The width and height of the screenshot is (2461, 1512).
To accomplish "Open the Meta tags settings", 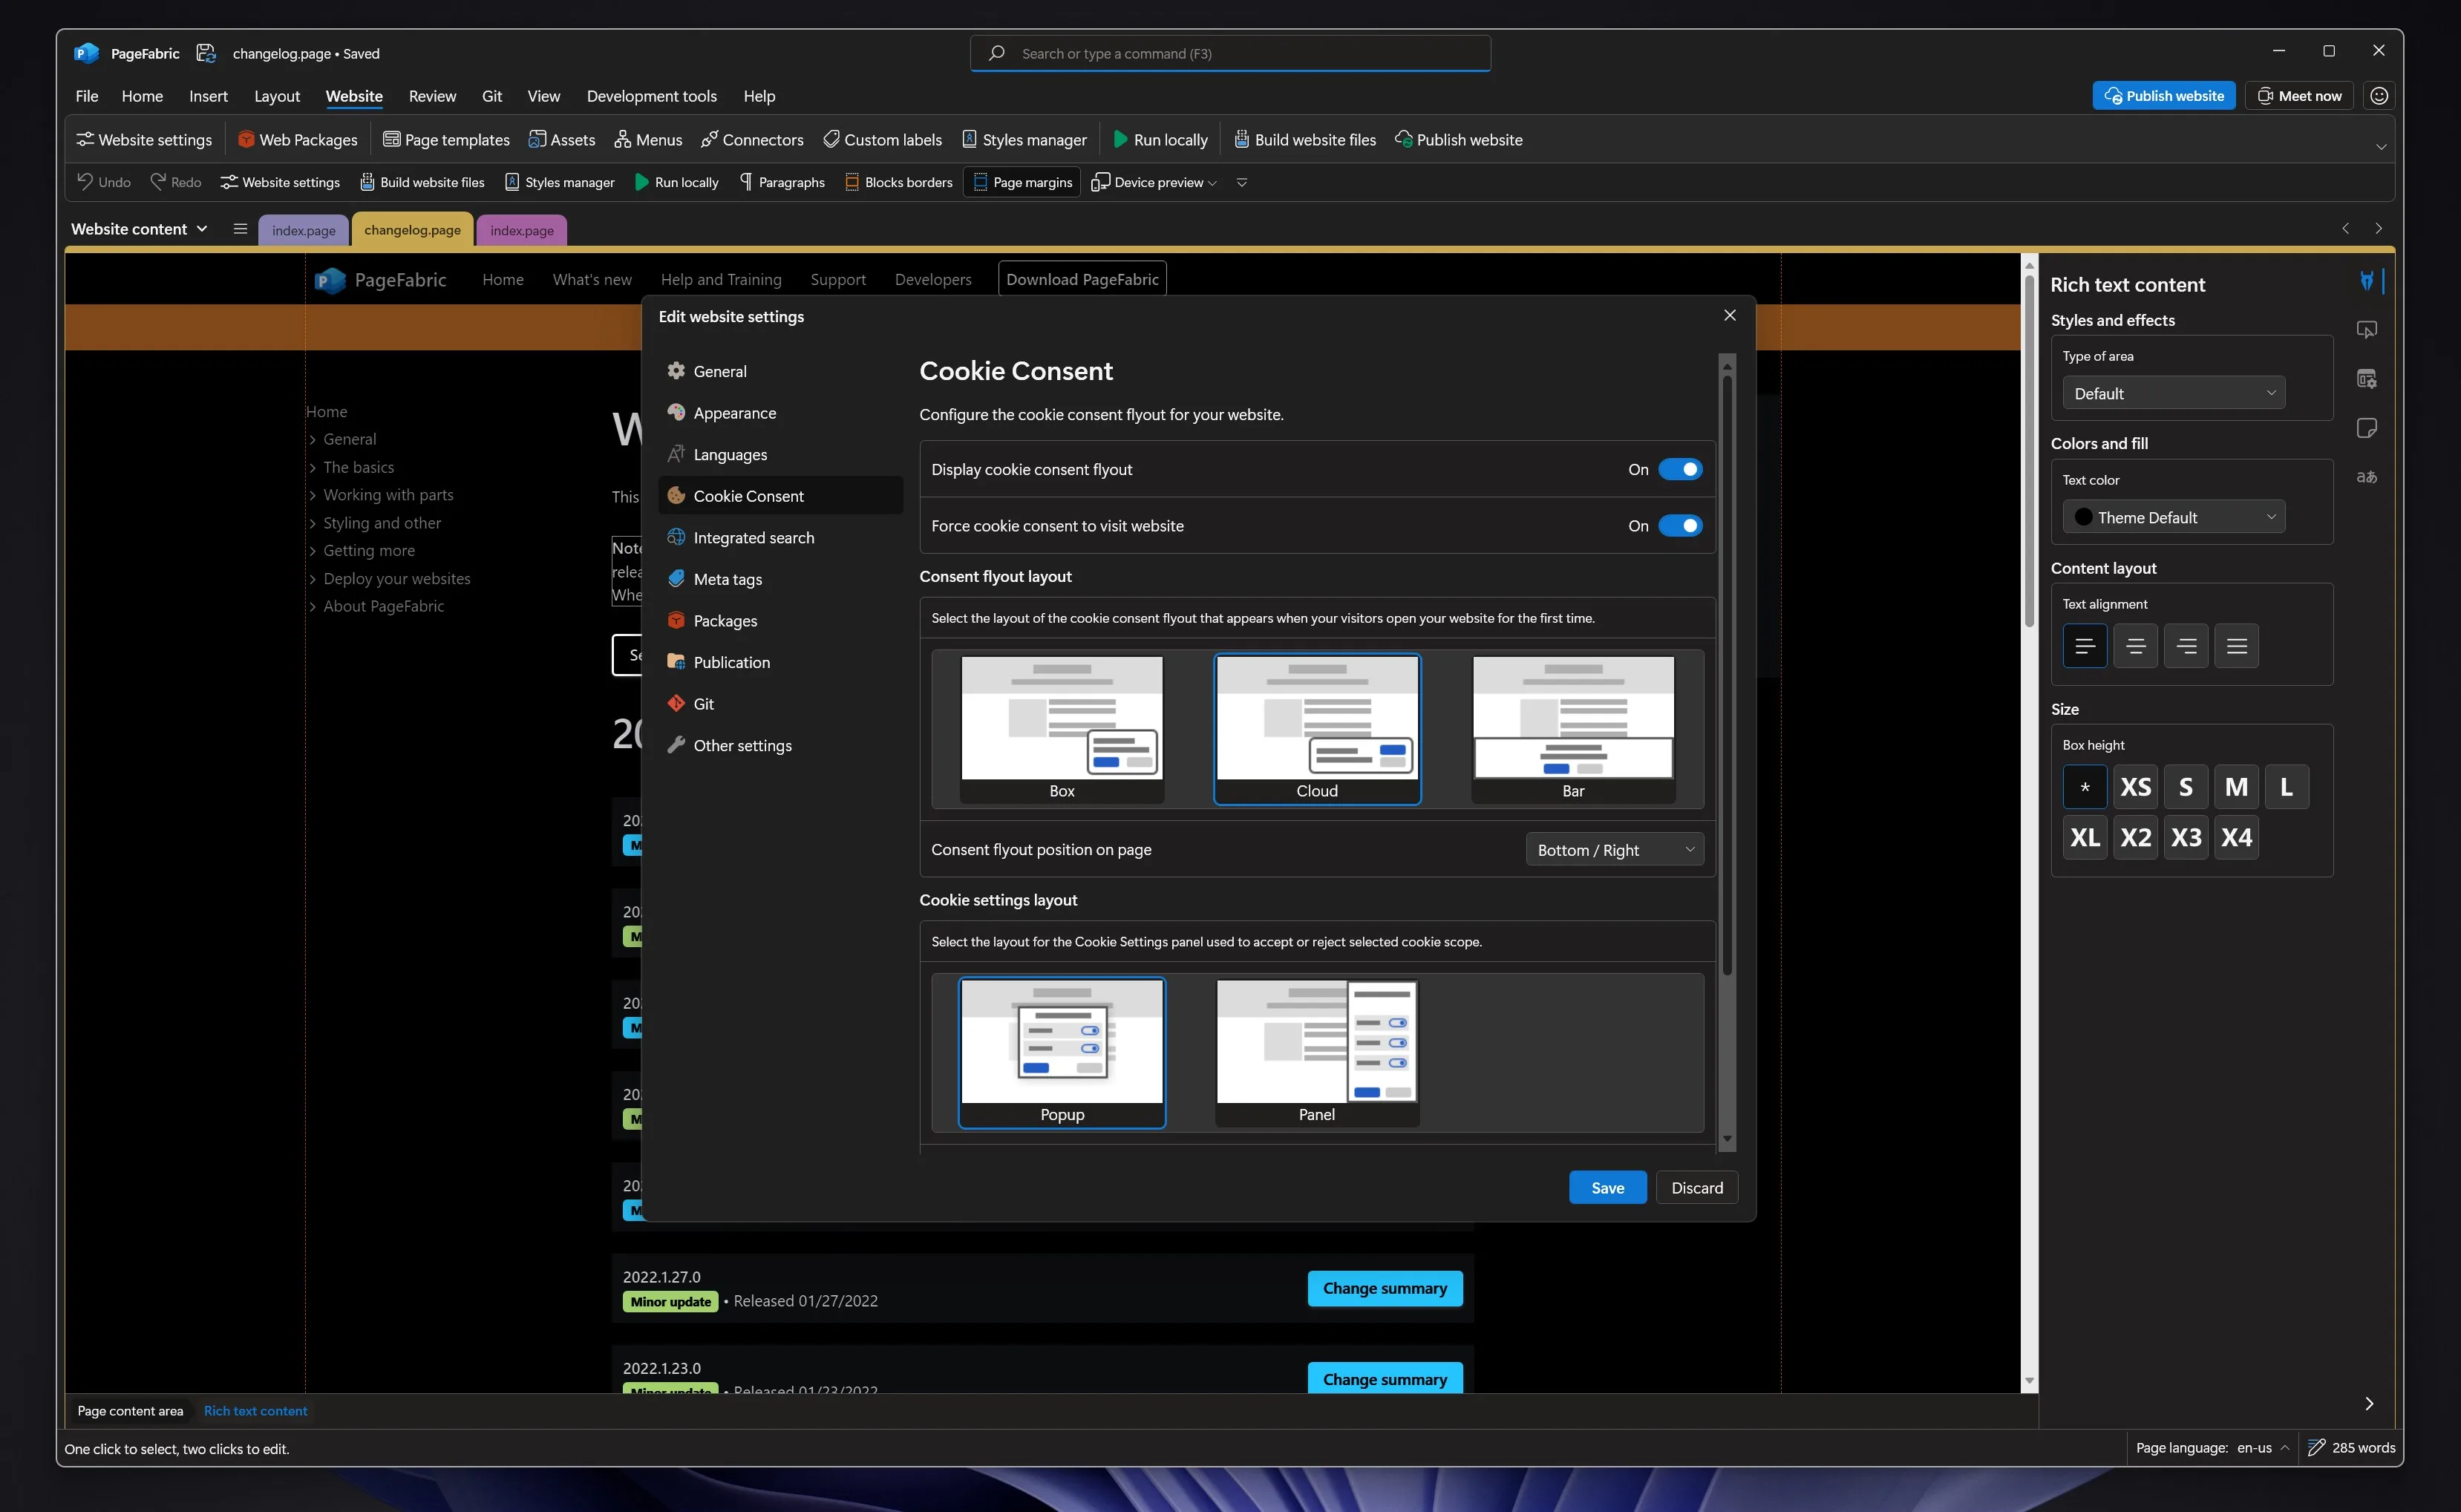I will [x=780, y=579].
